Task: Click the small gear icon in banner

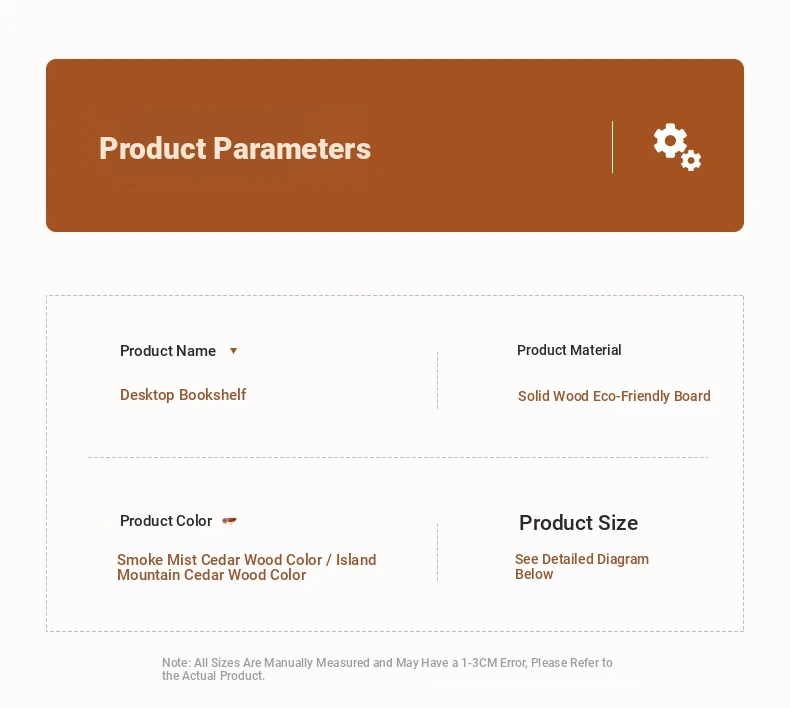Action: point(691,160)
